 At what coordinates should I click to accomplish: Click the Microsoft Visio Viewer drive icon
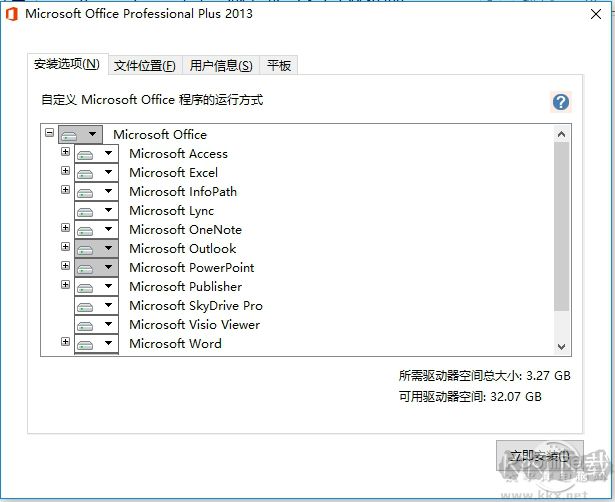pos(86,325)
